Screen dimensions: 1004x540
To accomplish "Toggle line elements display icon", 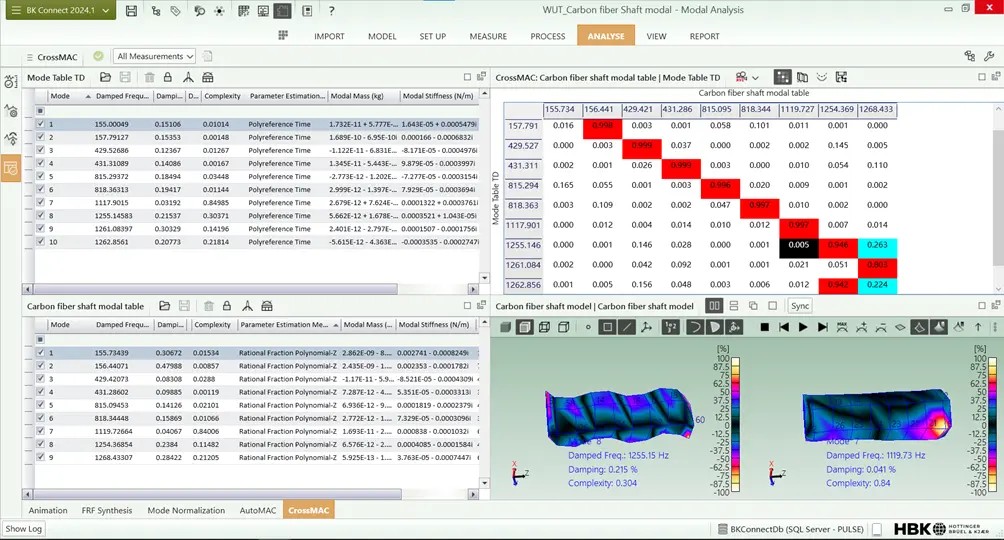I will pyautogui.click(x=627, y=327).
